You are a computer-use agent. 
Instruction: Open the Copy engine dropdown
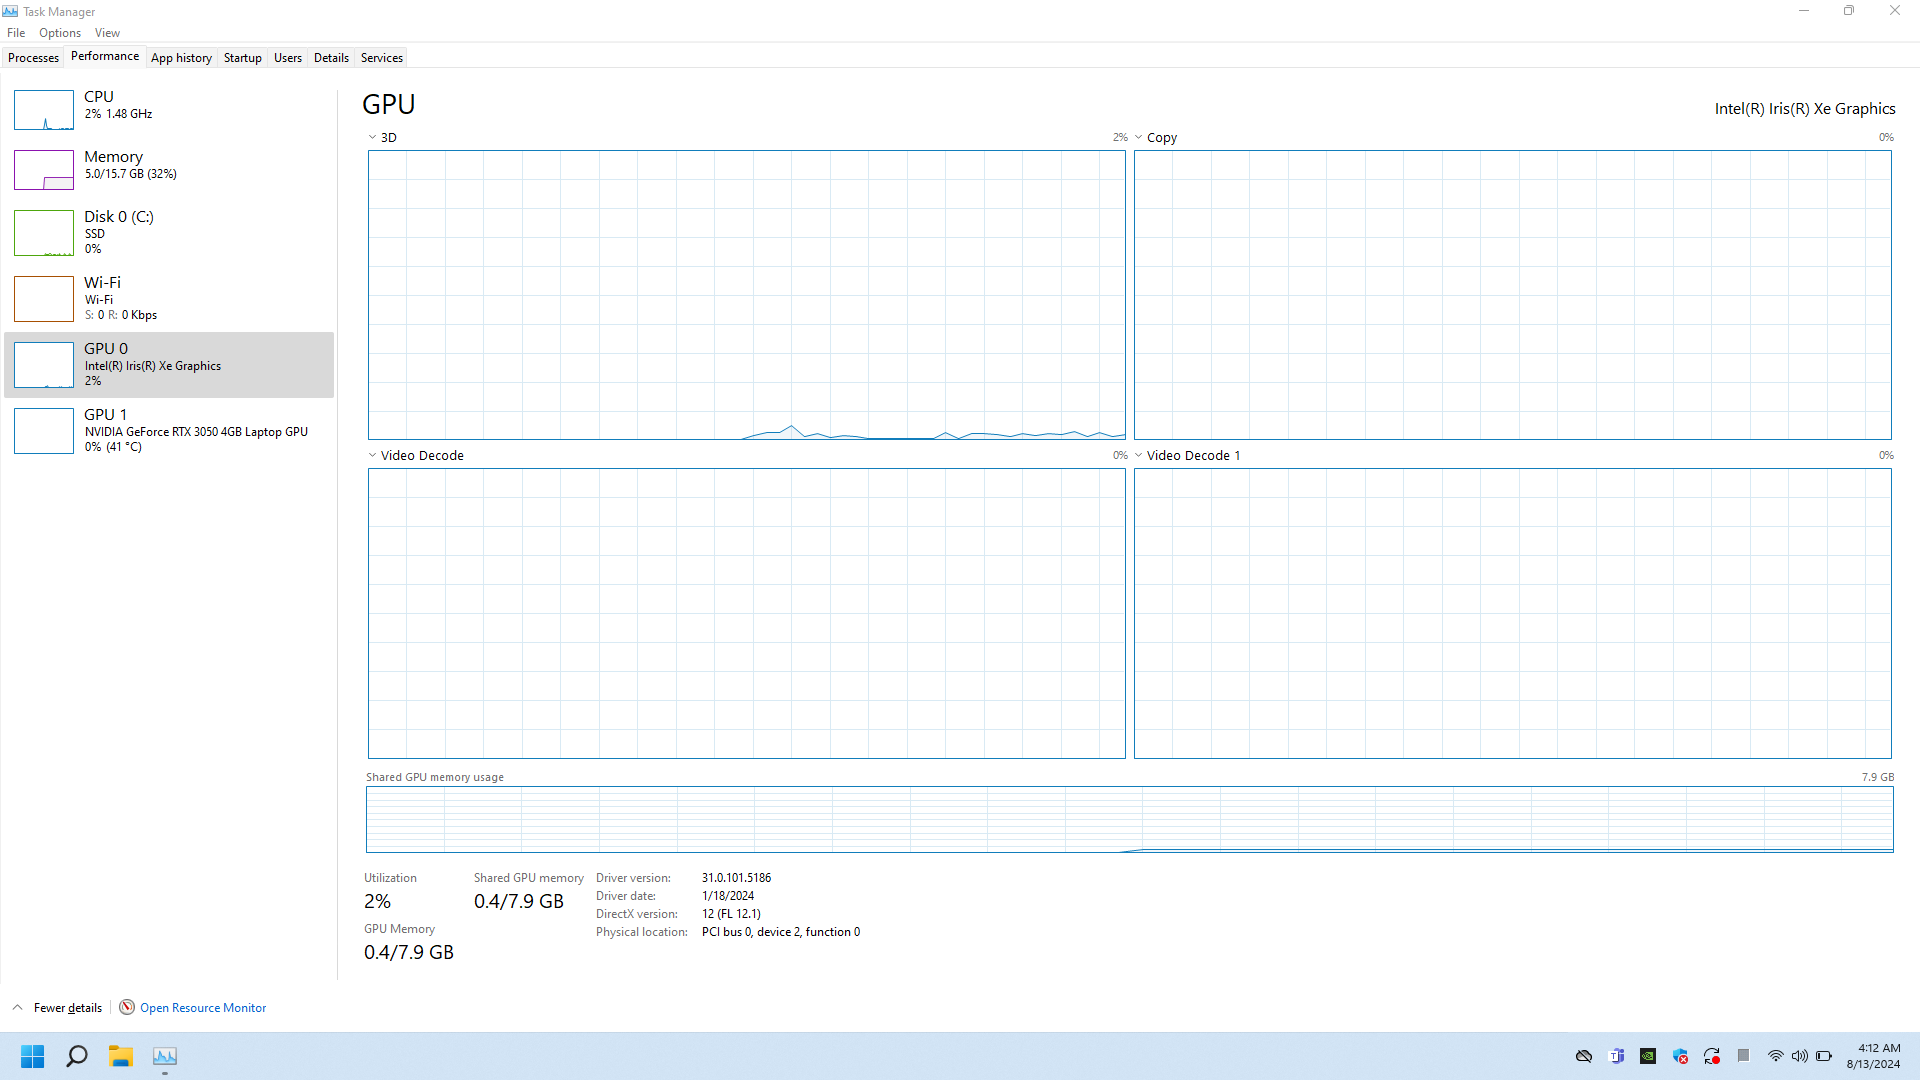click(x=1138, y=138)
